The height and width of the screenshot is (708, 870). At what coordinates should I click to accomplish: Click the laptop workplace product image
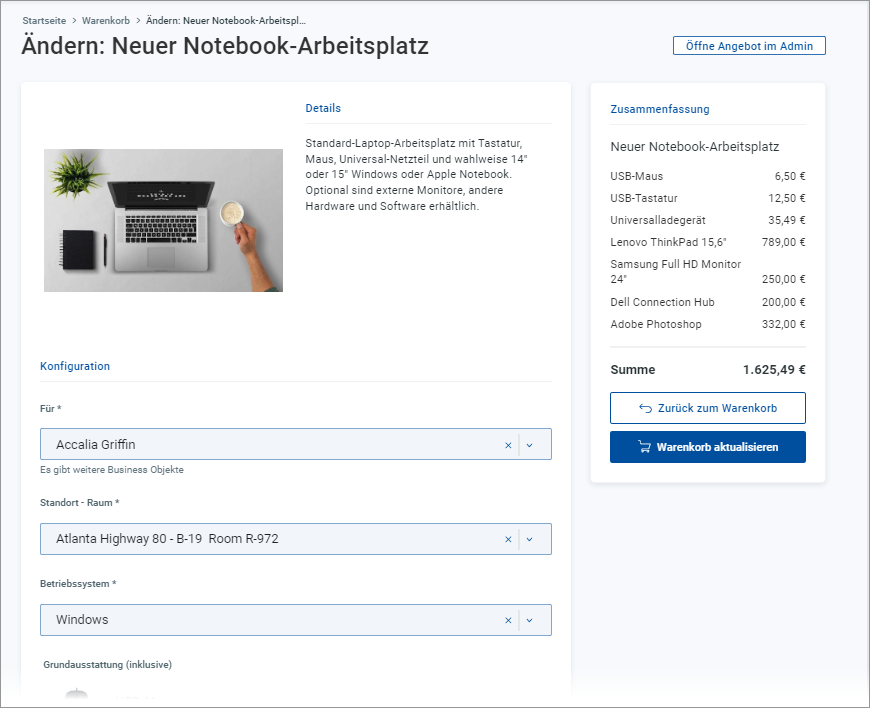pos(163,221)
